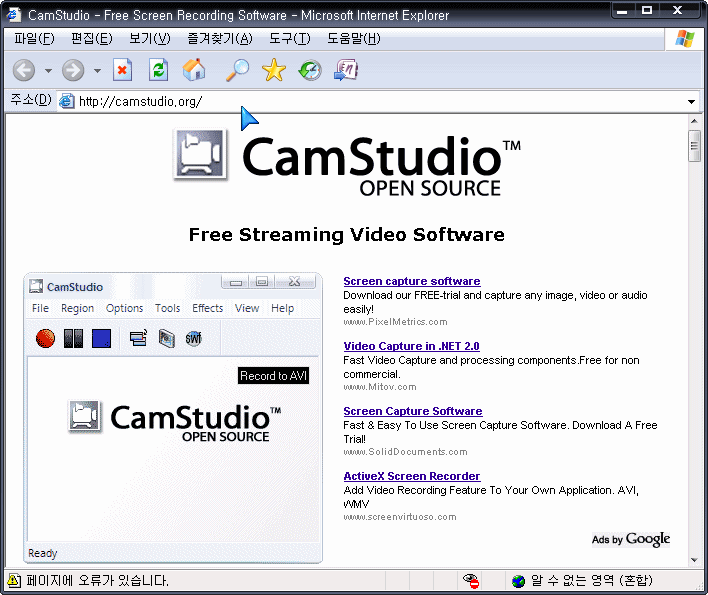The height and width of the screenshot is (595, 708).
Task: Click the red Record button in CamStudio
Action: (x=45, y=338)
